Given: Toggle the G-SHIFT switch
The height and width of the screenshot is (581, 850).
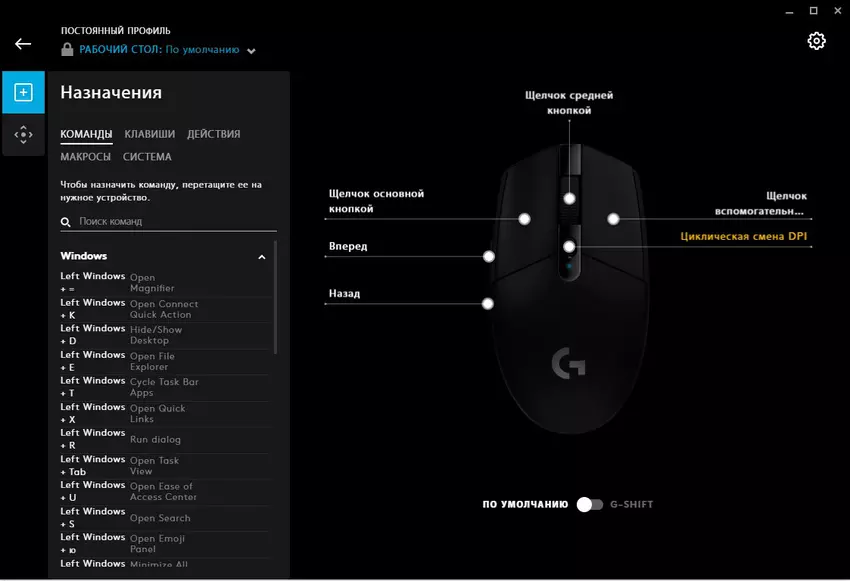Looking at the screenshot, I should [590, 504].
